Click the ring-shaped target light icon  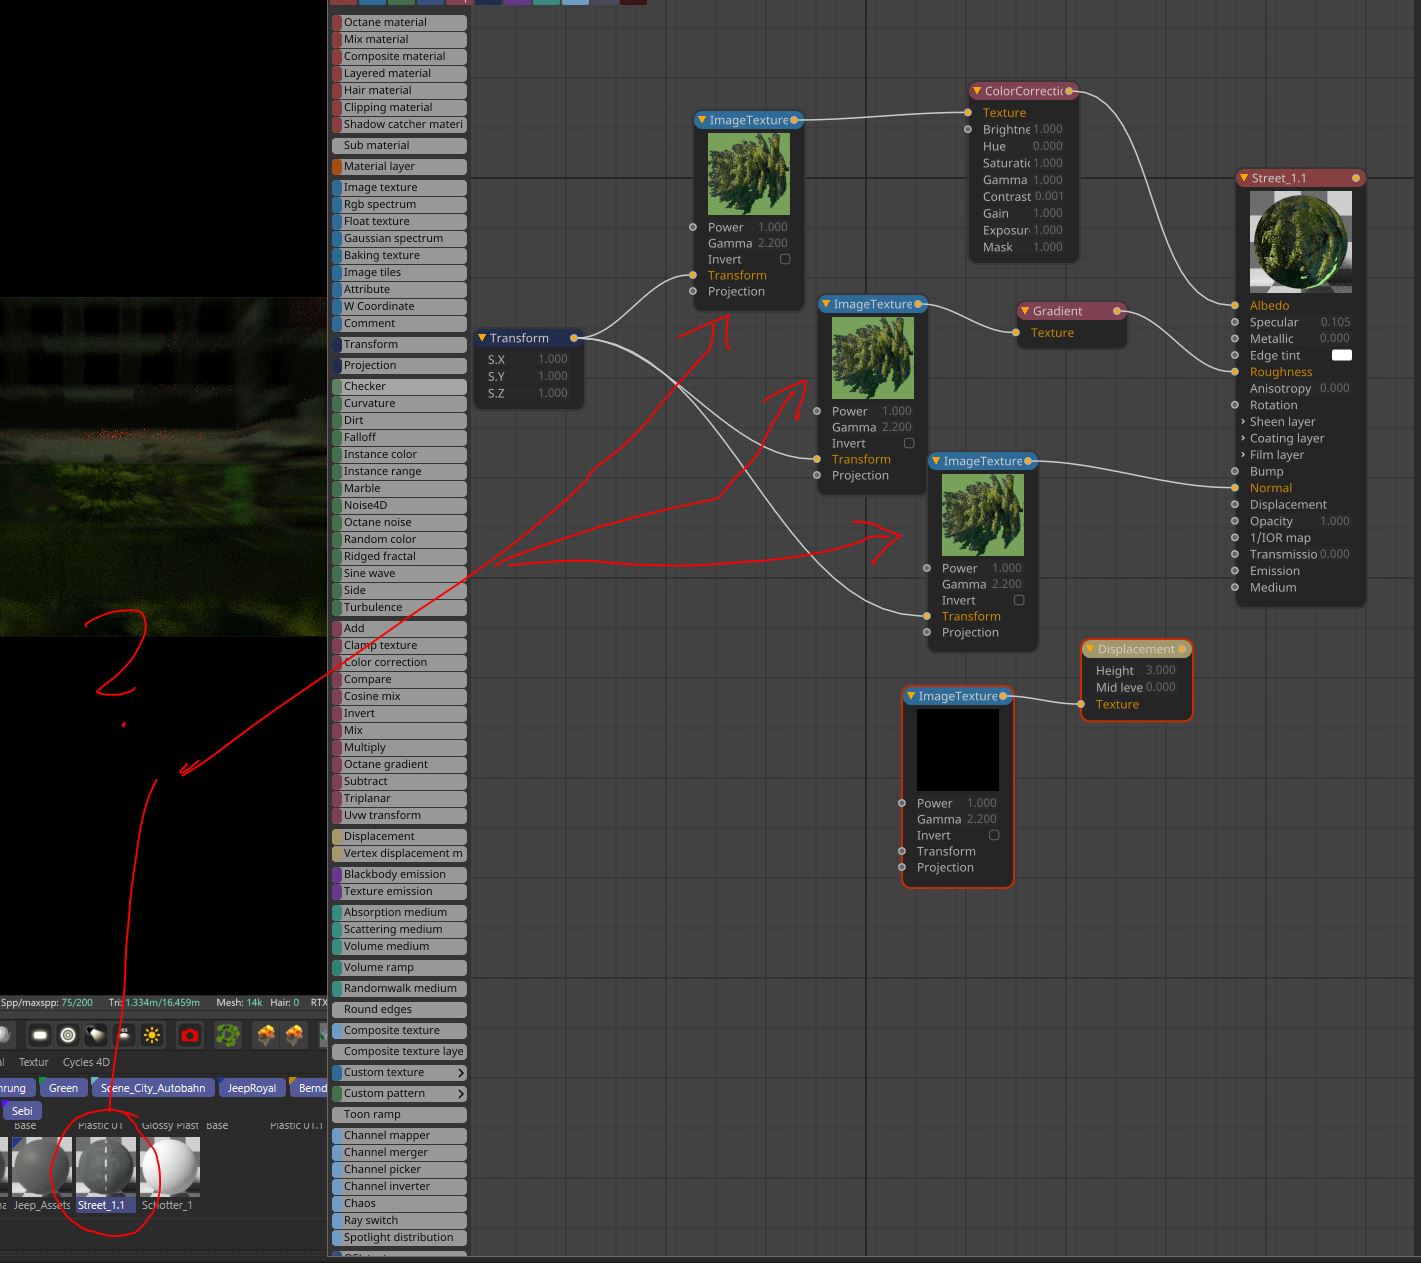point(68,1035)
